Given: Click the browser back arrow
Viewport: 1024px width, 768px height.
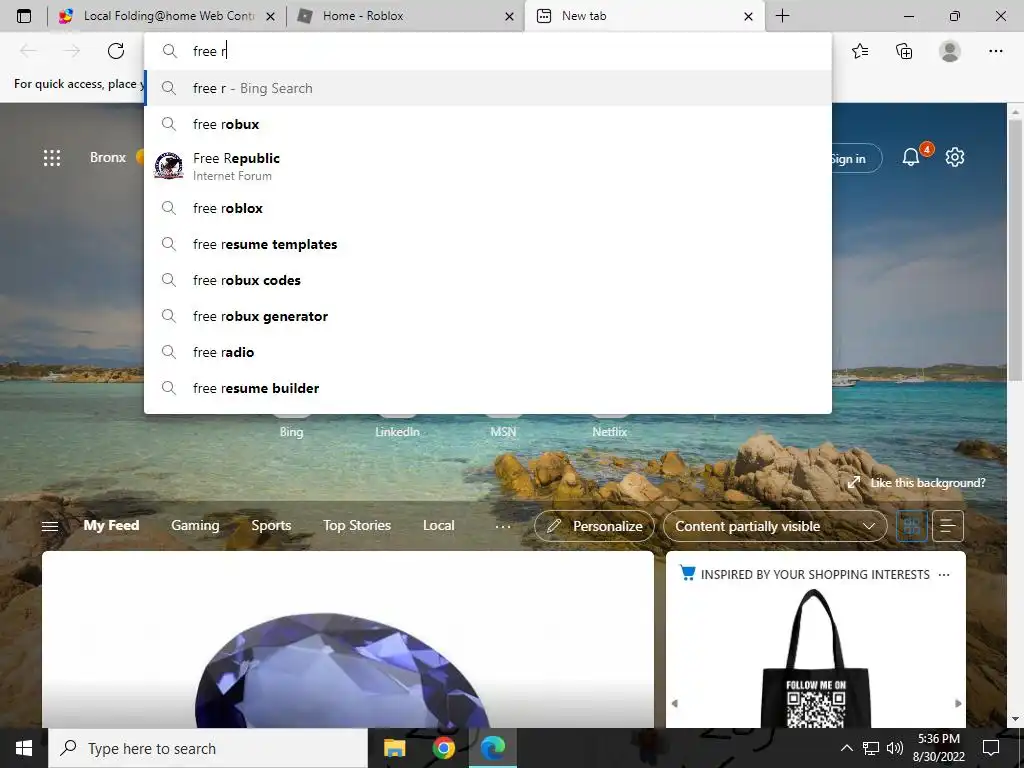Looking at the screenshot, I should pos(28,51).
